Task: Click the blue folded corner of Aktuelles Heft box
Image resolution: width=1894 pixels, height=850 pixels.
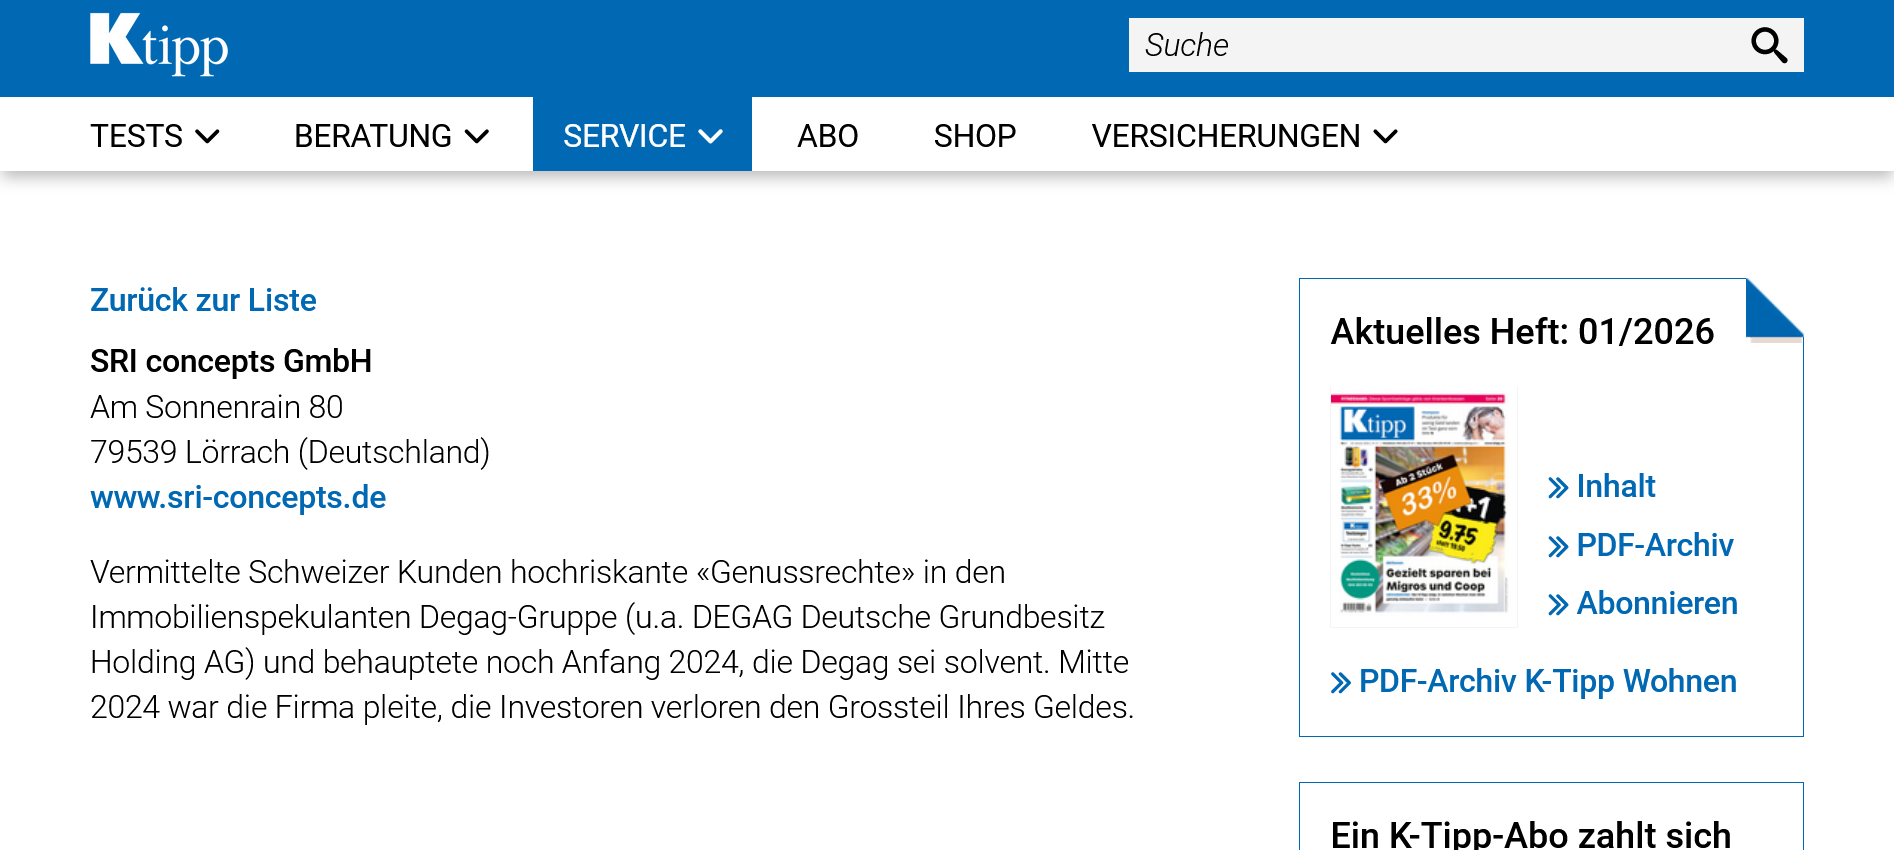Action: (x=1773, y=308)
